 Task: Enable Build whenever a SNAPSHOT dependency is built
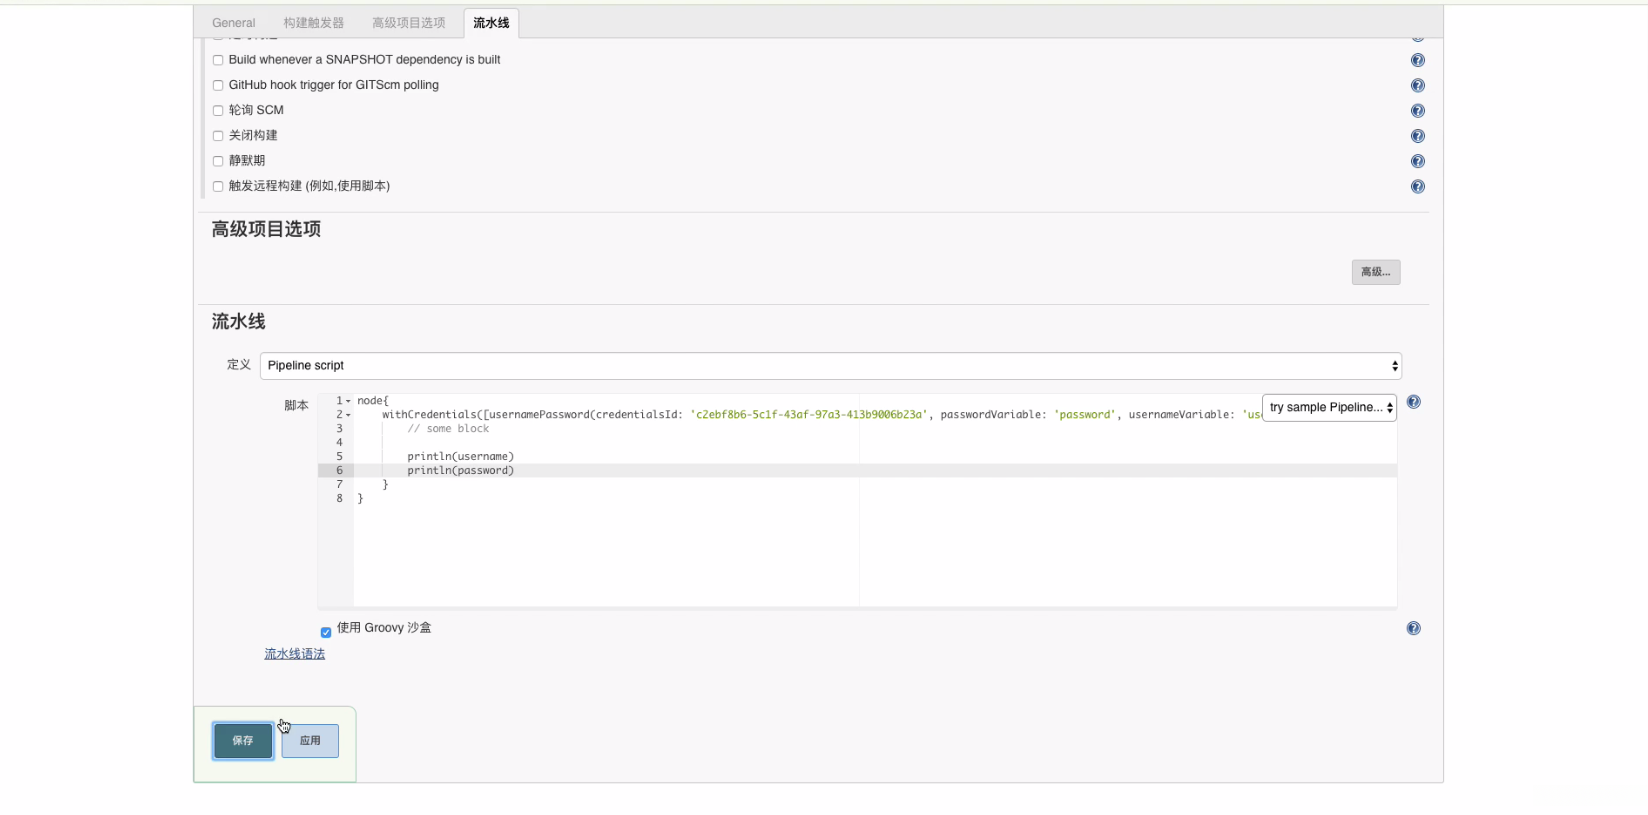pos(218,60)
